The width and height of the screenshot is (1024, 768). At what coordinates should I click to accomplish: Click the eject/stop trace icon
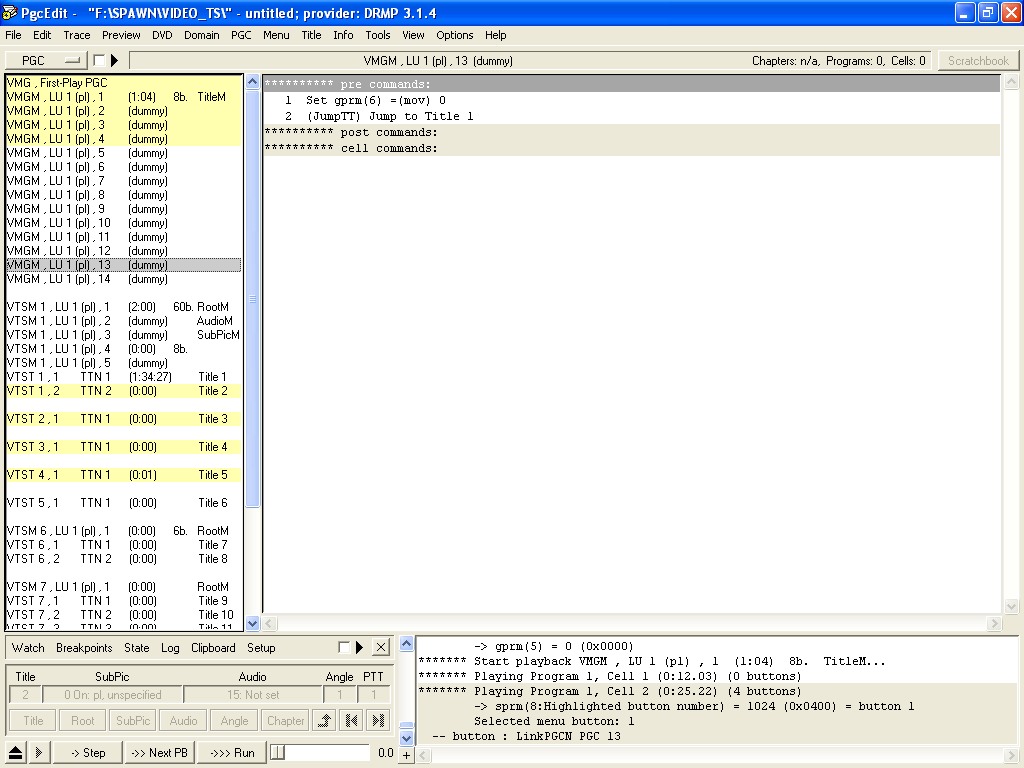[x=15, y=752]
